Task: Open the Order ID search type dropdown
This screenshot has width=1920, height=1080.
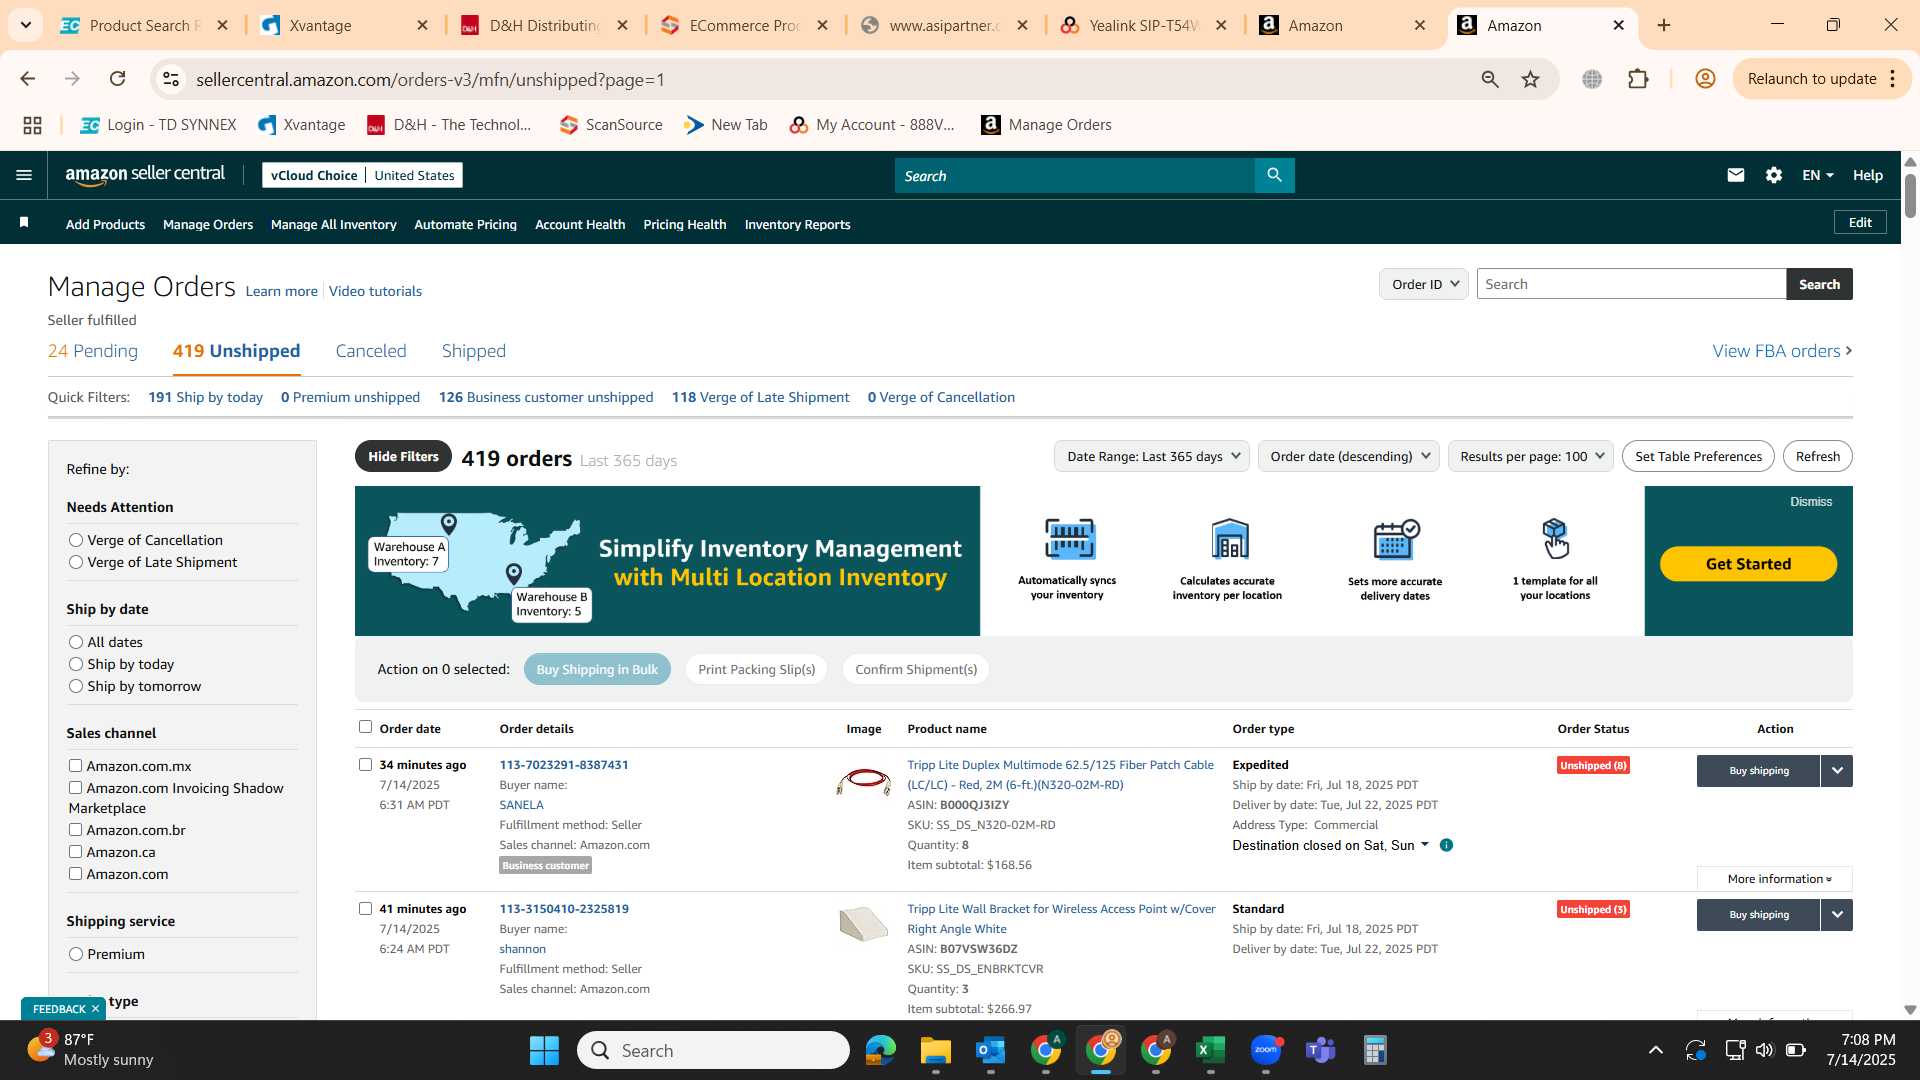Action: 1423,284
